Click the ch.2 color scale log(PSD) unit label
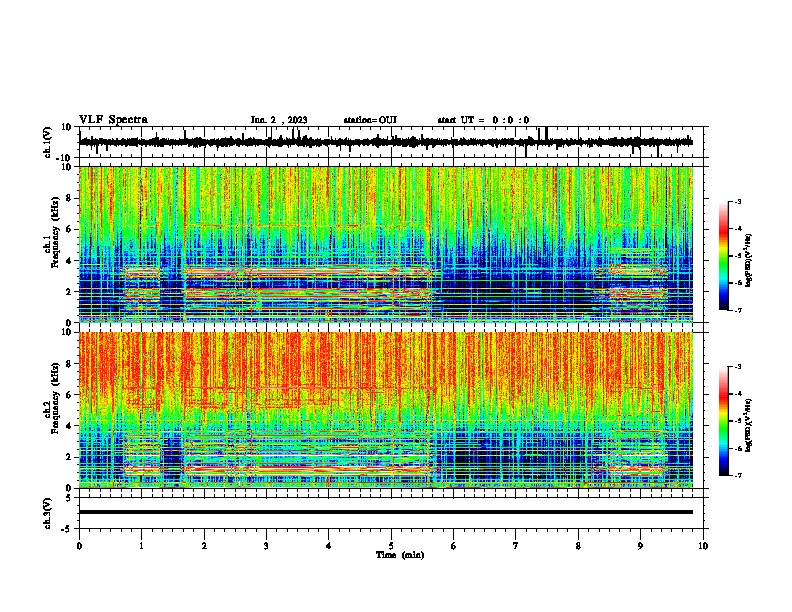 coord(749,425)
